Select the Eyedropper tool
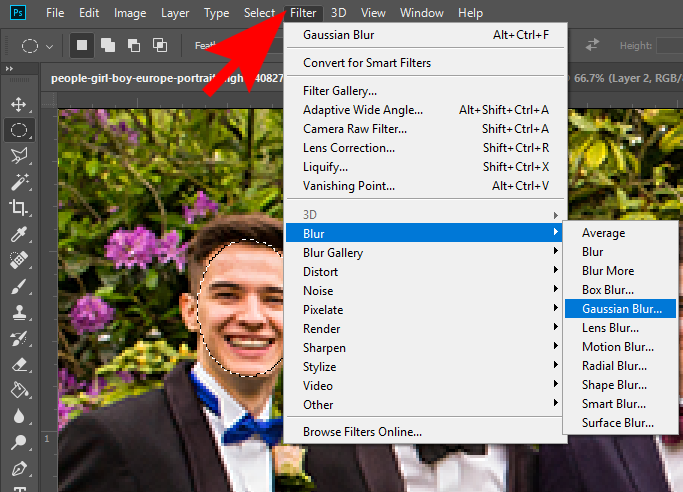Image resolution: width=683 pixels, height=492 pixels. coord(19,234)
